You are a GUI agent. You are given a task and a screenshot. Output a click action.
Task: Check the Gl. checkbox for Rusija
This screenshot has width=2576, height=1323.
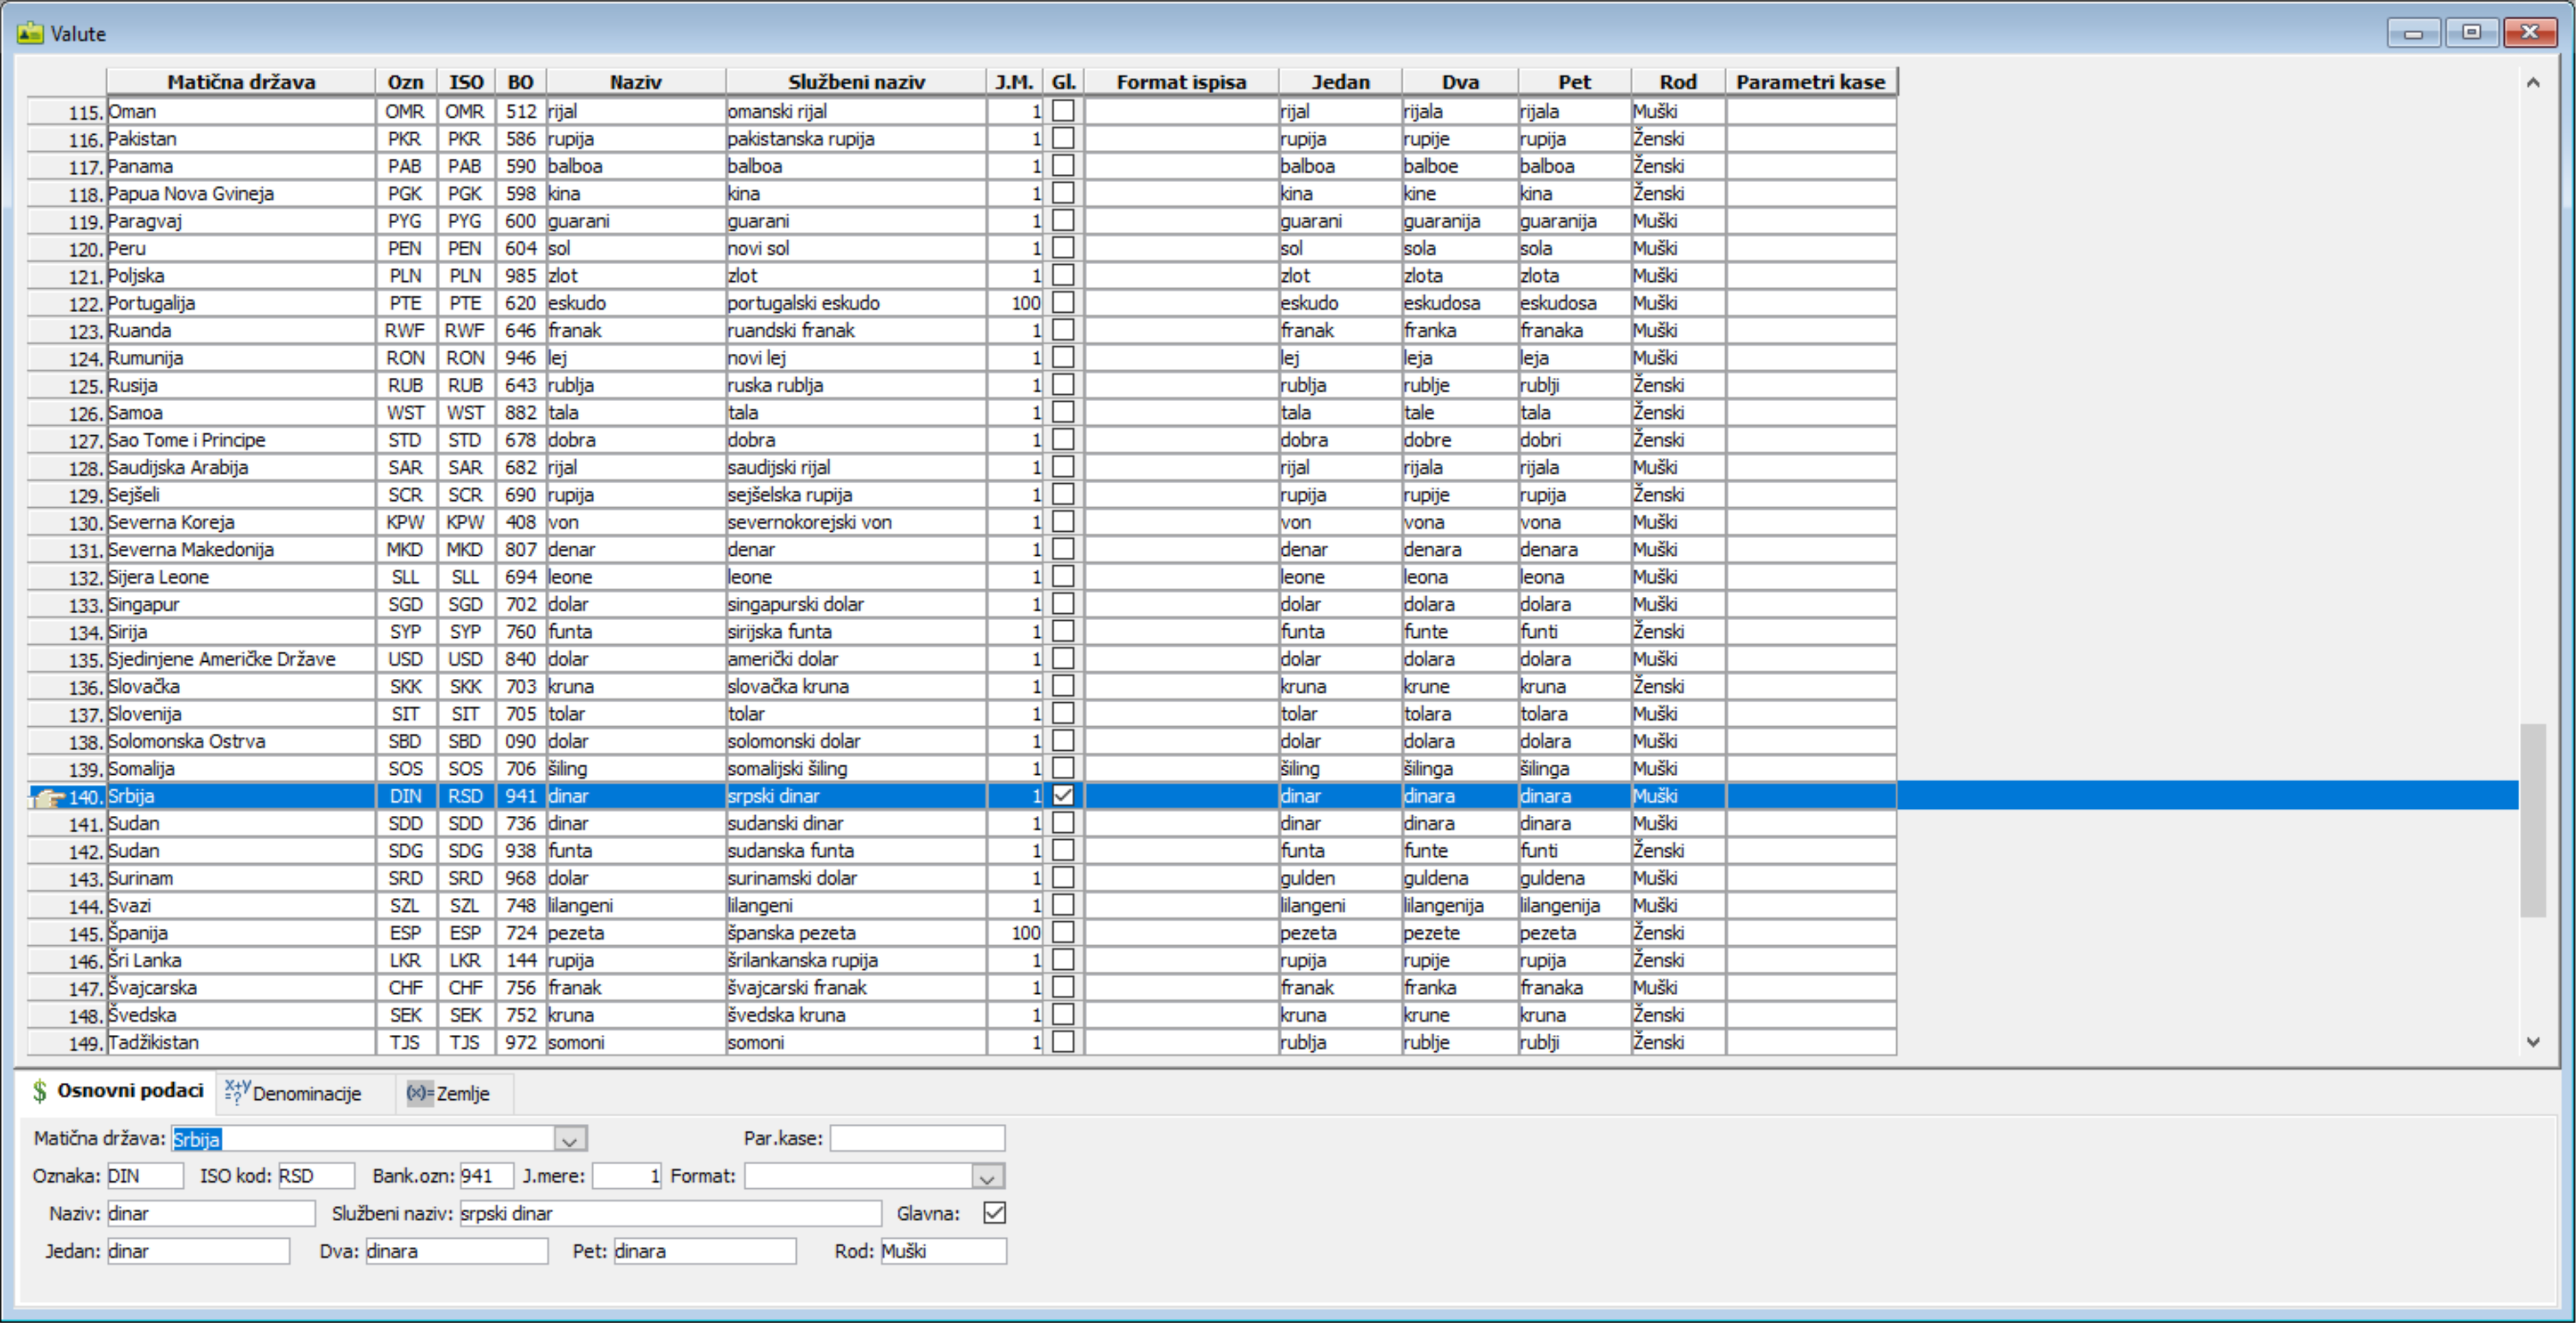pyautogui.click(x=1063, y=385)
